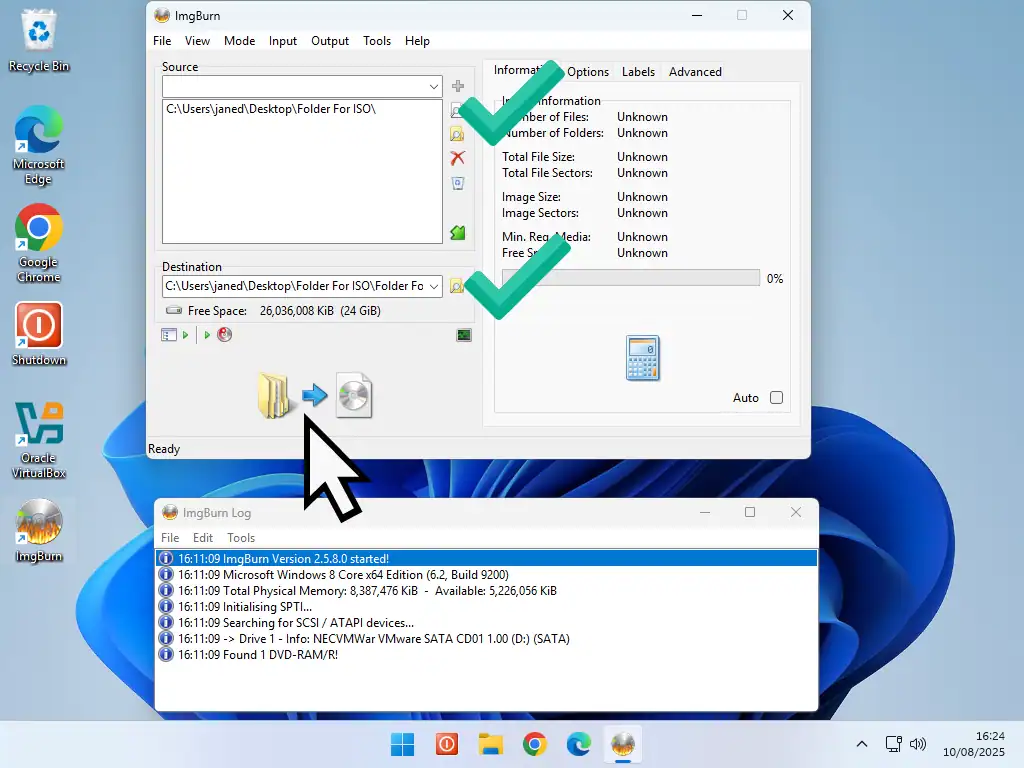This screenshot has width=1024, height=768.
Task: Click the second green play arrow before red disc
Action: pos(207,335)
